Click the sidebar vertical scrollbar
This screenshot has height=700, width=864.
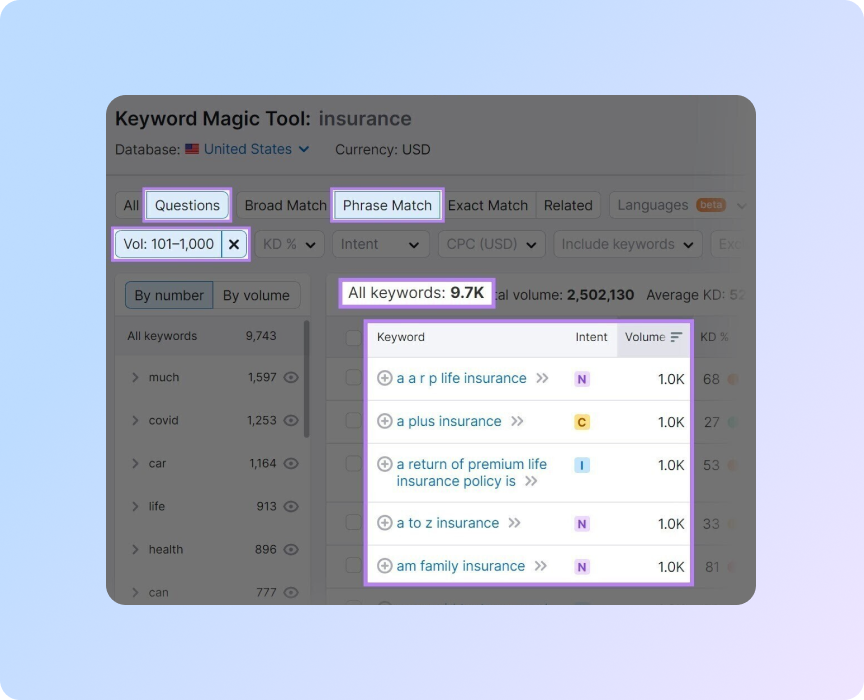click(x=306, y=380)
